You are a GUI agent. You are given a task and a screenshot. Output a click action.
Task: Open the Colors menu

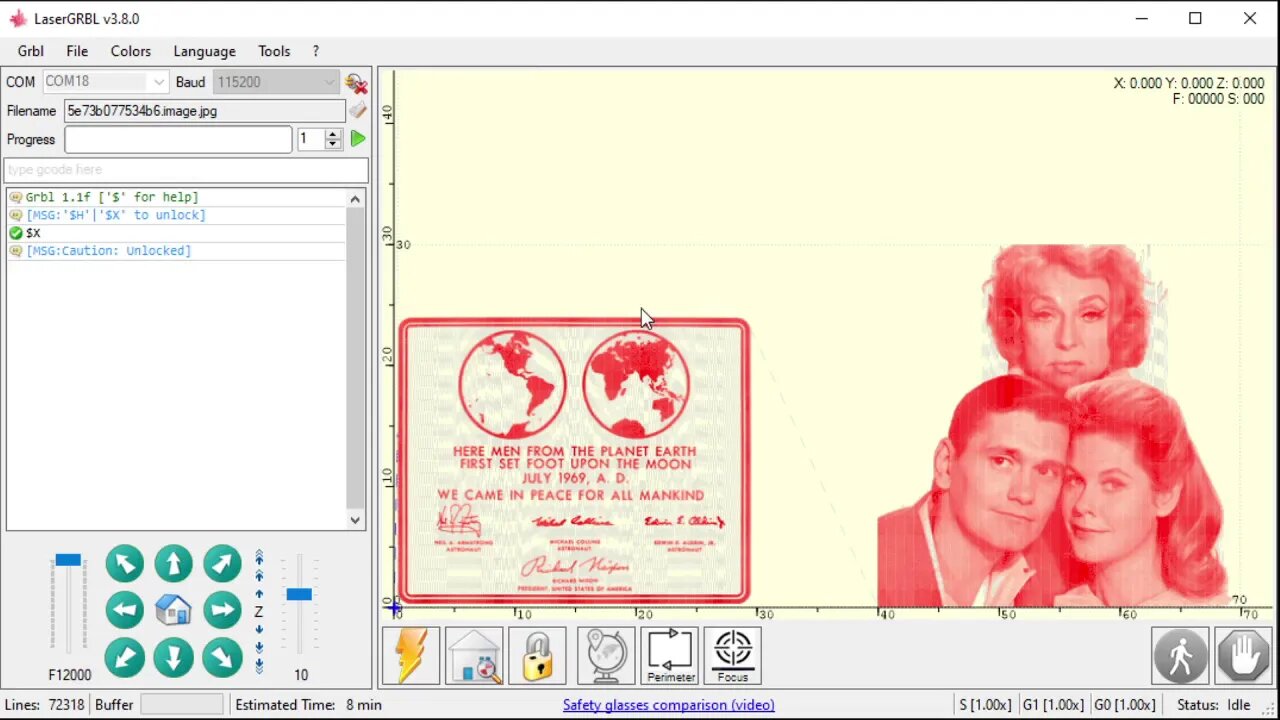(x=131, y=51)
